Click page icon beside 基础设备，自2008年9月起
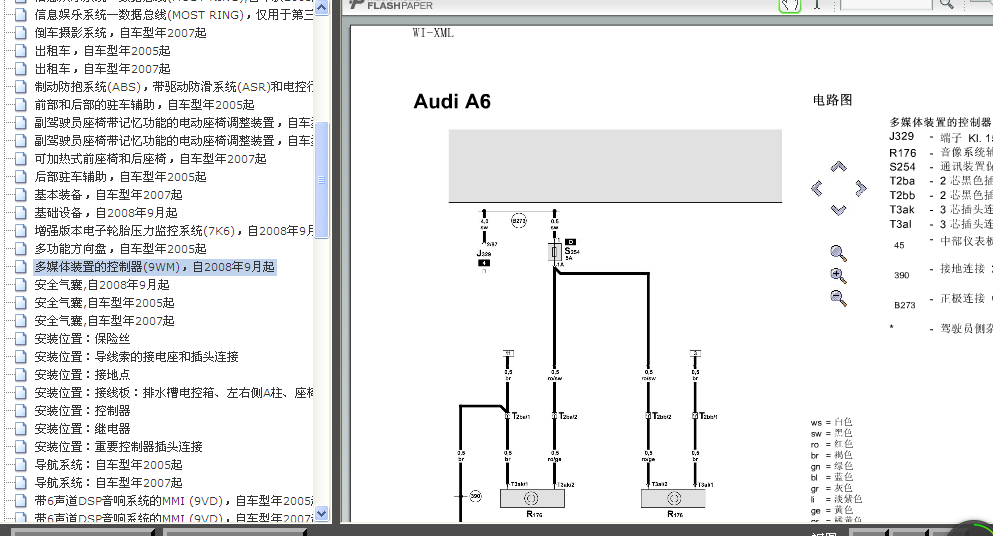The image size is (993, 536). [x=21, y=213]
